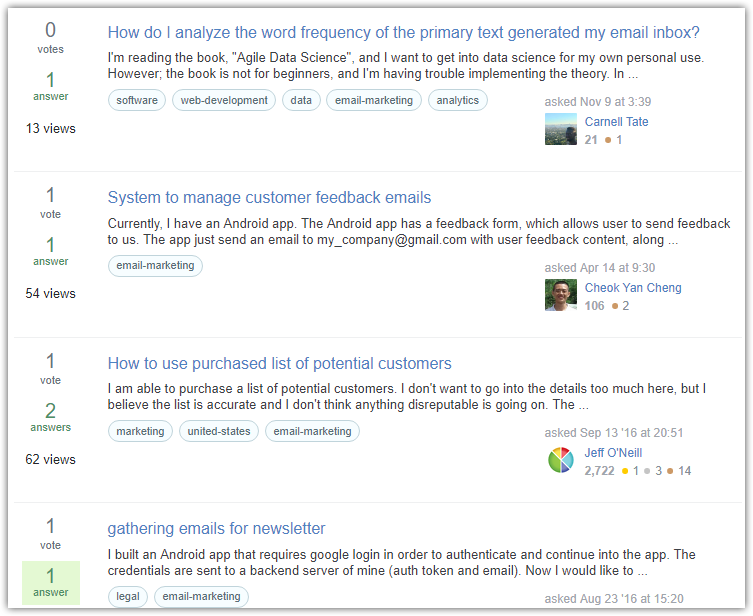Visit Carnell Tate's user profile name
Viewport: 753px width, 616px height.
pyautogui.click(x=616, y=122)
